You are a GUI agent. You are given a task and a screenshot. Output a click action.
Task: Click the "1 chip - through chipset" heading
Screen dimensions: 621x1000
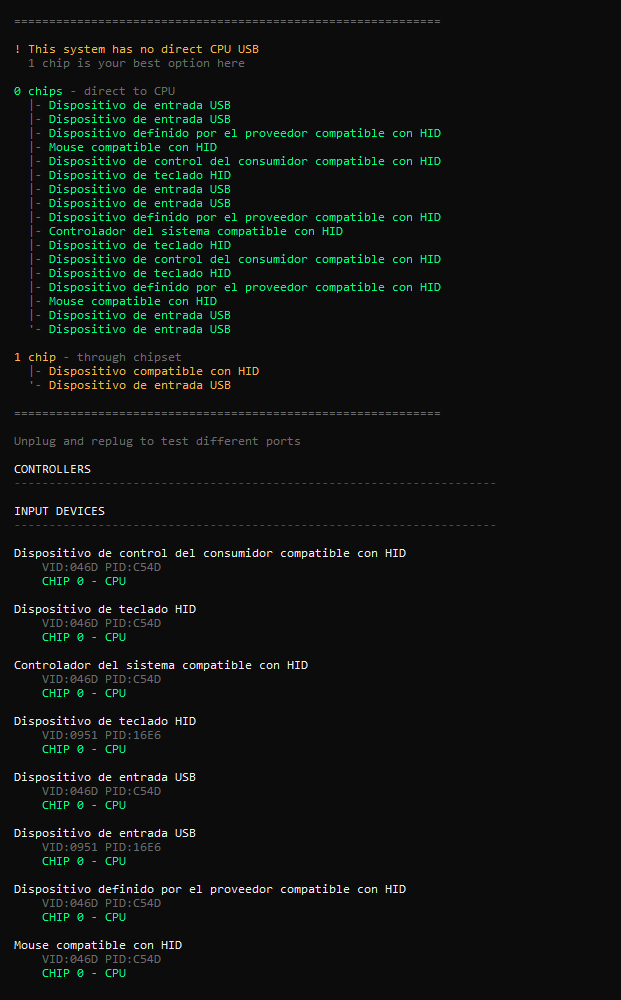[x=98, y=357]
